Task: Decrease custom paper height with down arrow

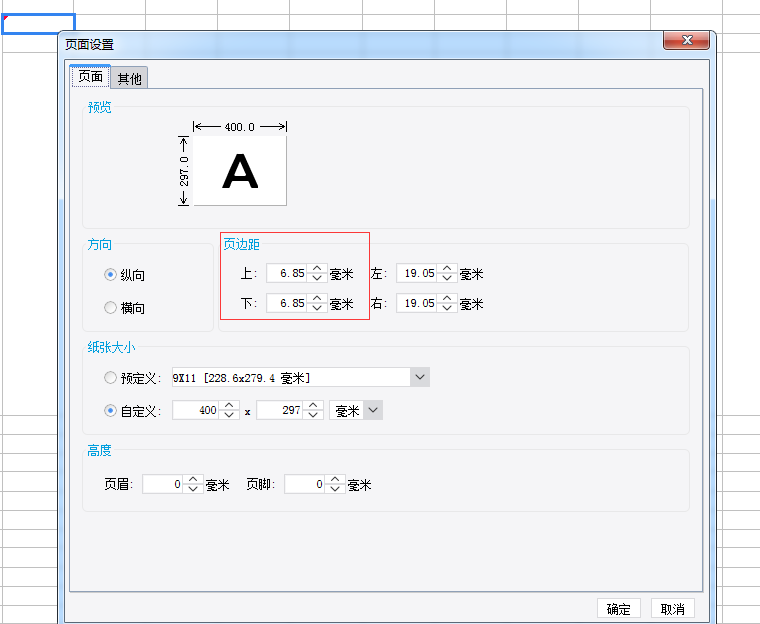Action: coord(314,415)
